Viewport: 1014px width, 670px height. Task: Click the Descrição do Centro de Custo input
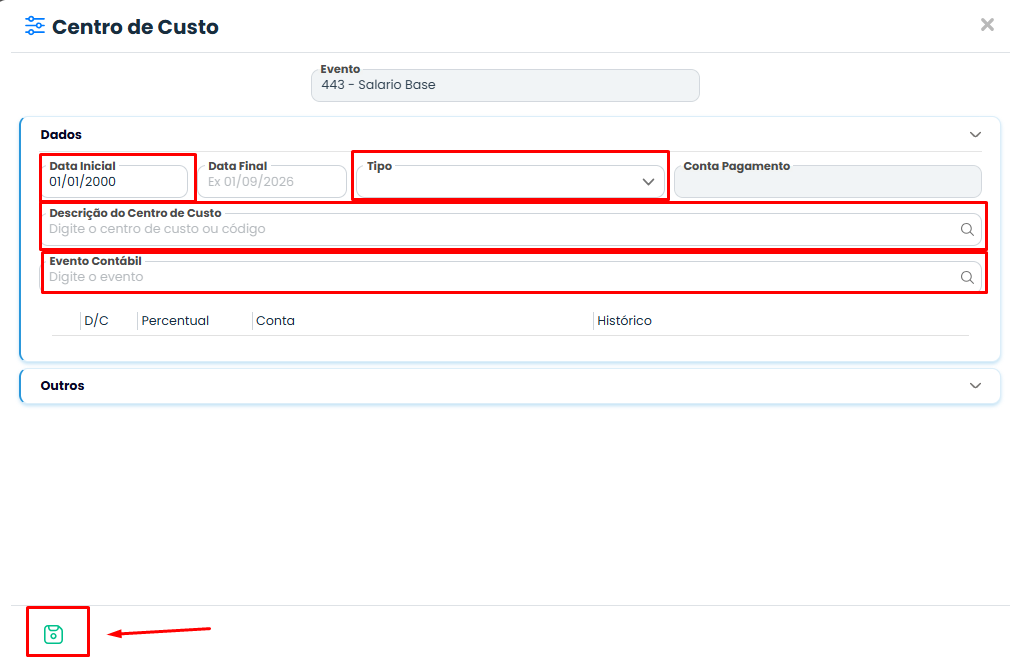(x=511, y=230)
